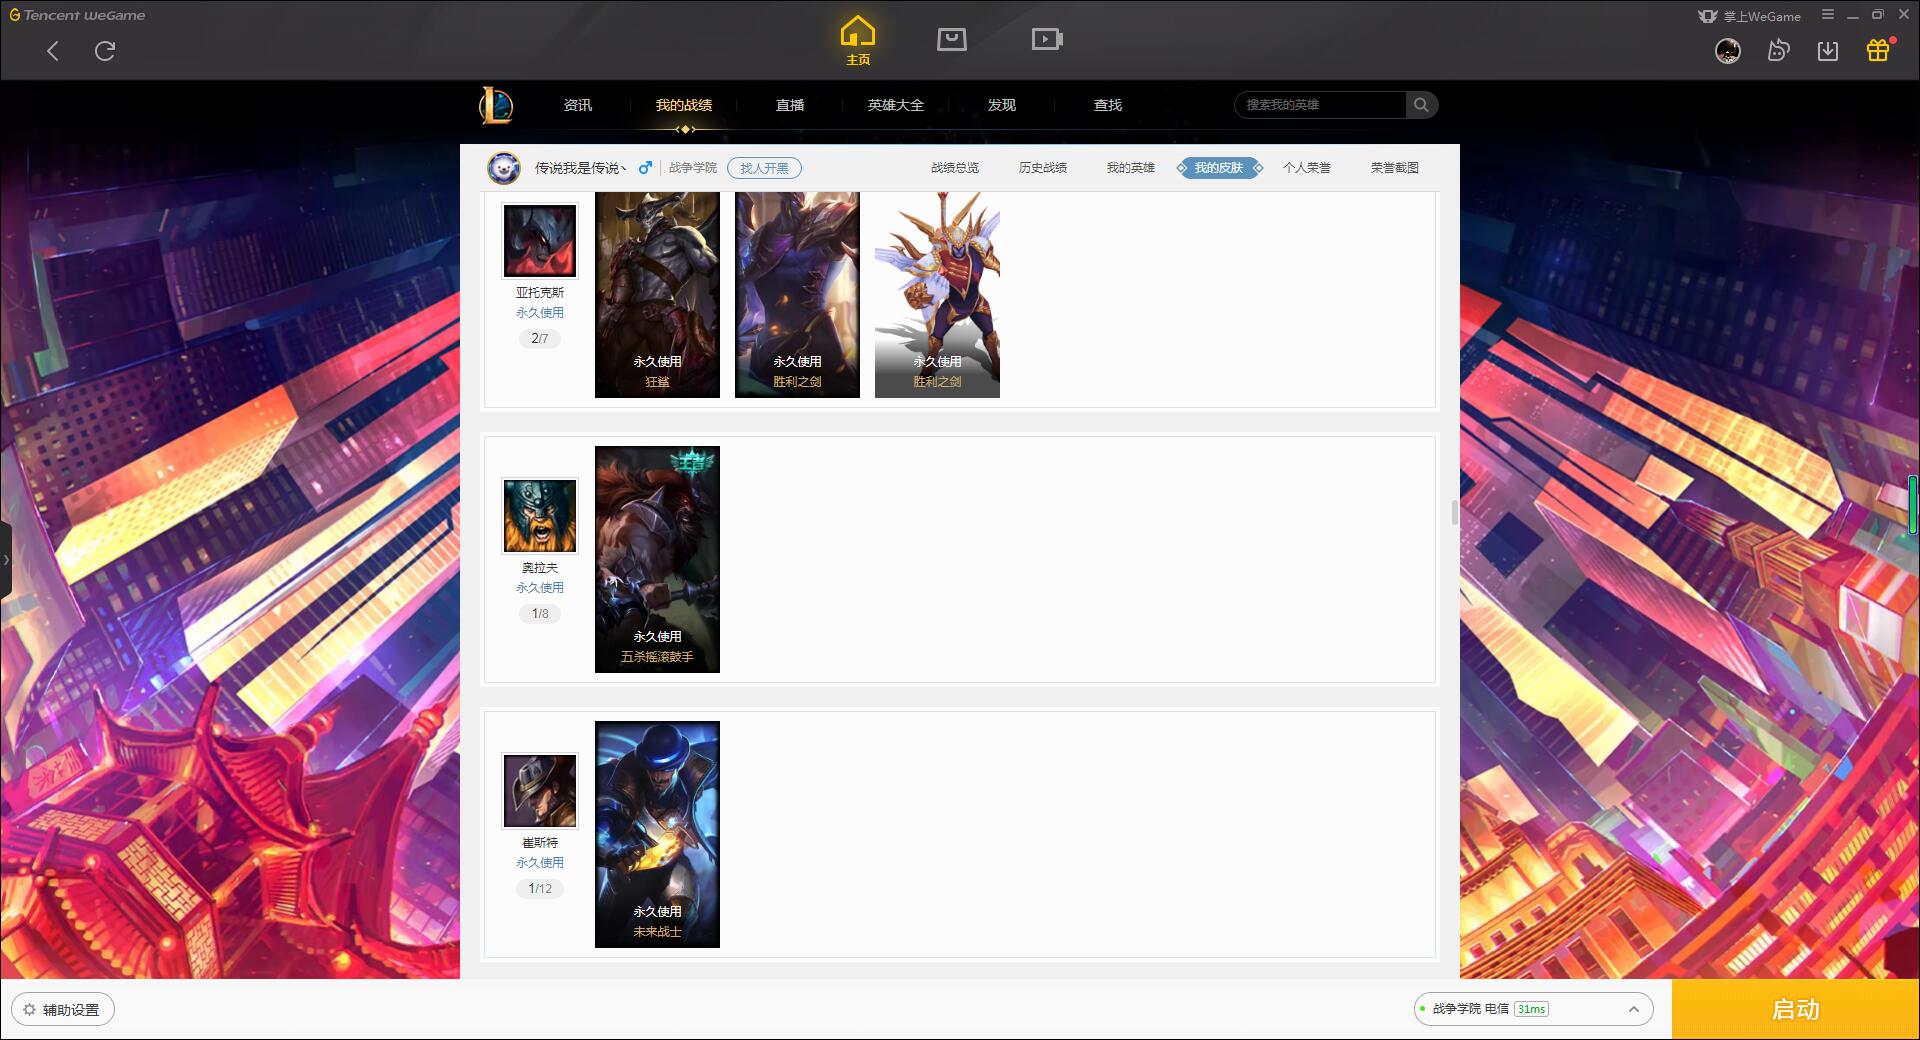Viewport: 1920px width, 1040px height.
Task: Go back with the left arrow icon
Action: [53, 51]
